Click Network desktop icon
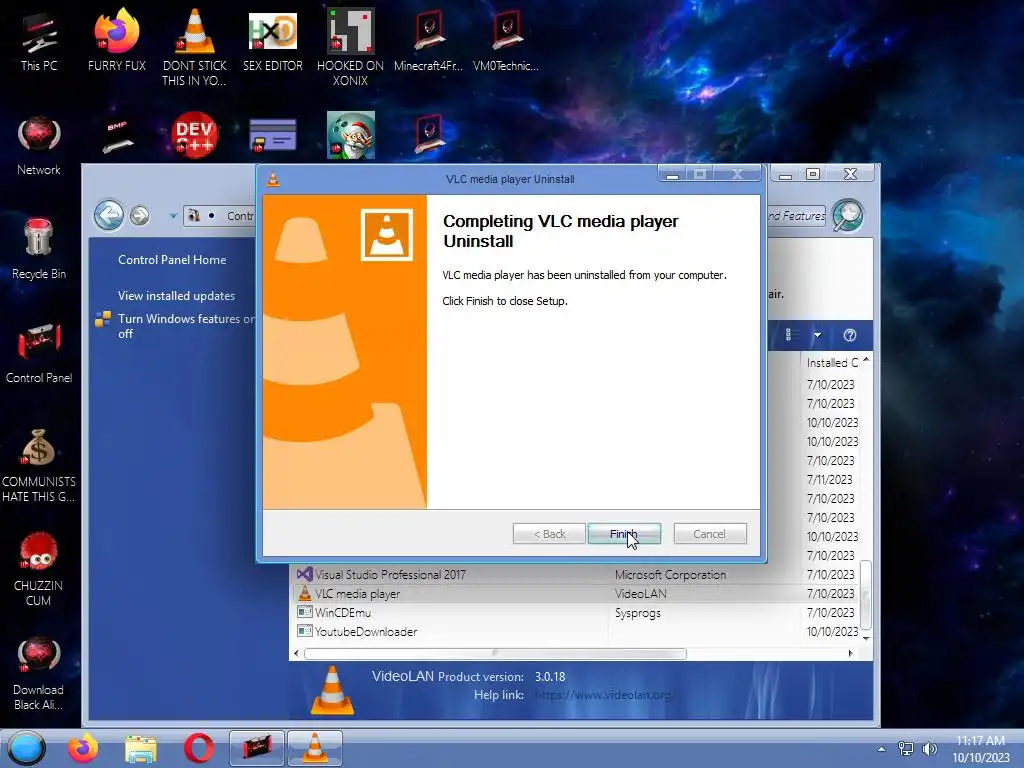The image size is (1024, 768). [x=39, y=145]
